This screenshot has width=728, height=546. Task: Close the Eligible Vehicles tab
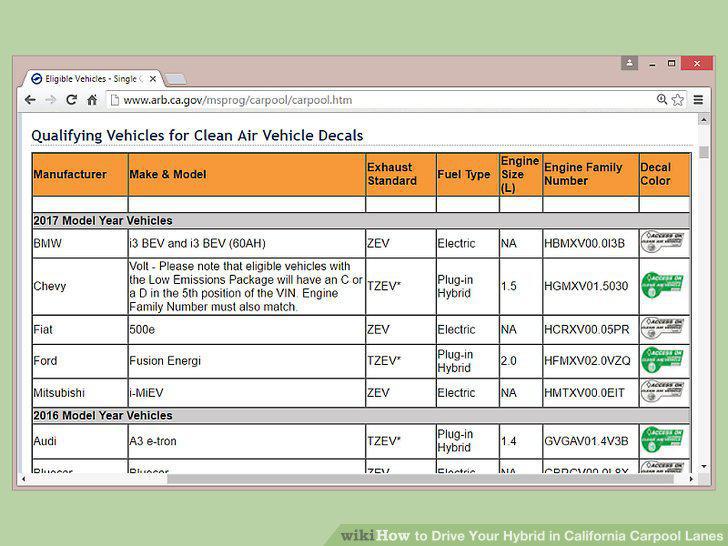pos(153,79)
